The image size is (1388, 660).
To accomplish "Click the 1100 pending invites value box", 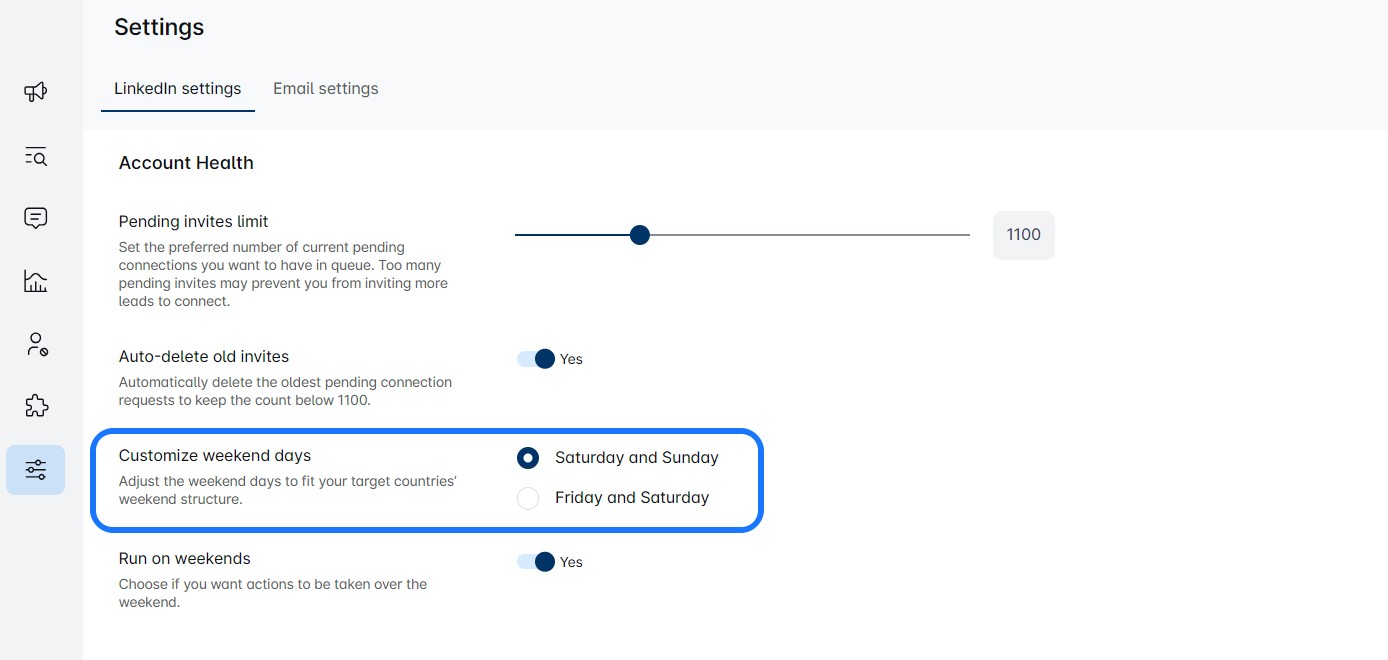I will (x=1023, y=235).
